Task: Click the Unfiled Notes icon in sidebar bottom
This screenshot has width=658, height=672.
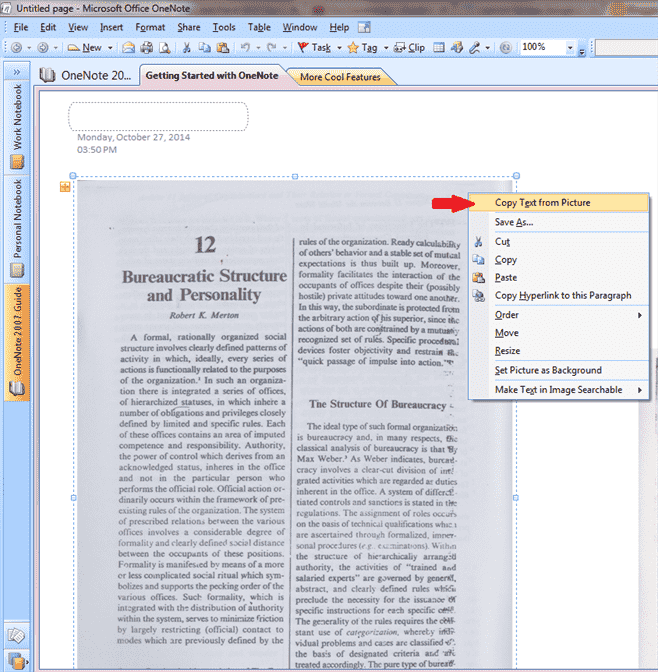Action: coord(17,636)
